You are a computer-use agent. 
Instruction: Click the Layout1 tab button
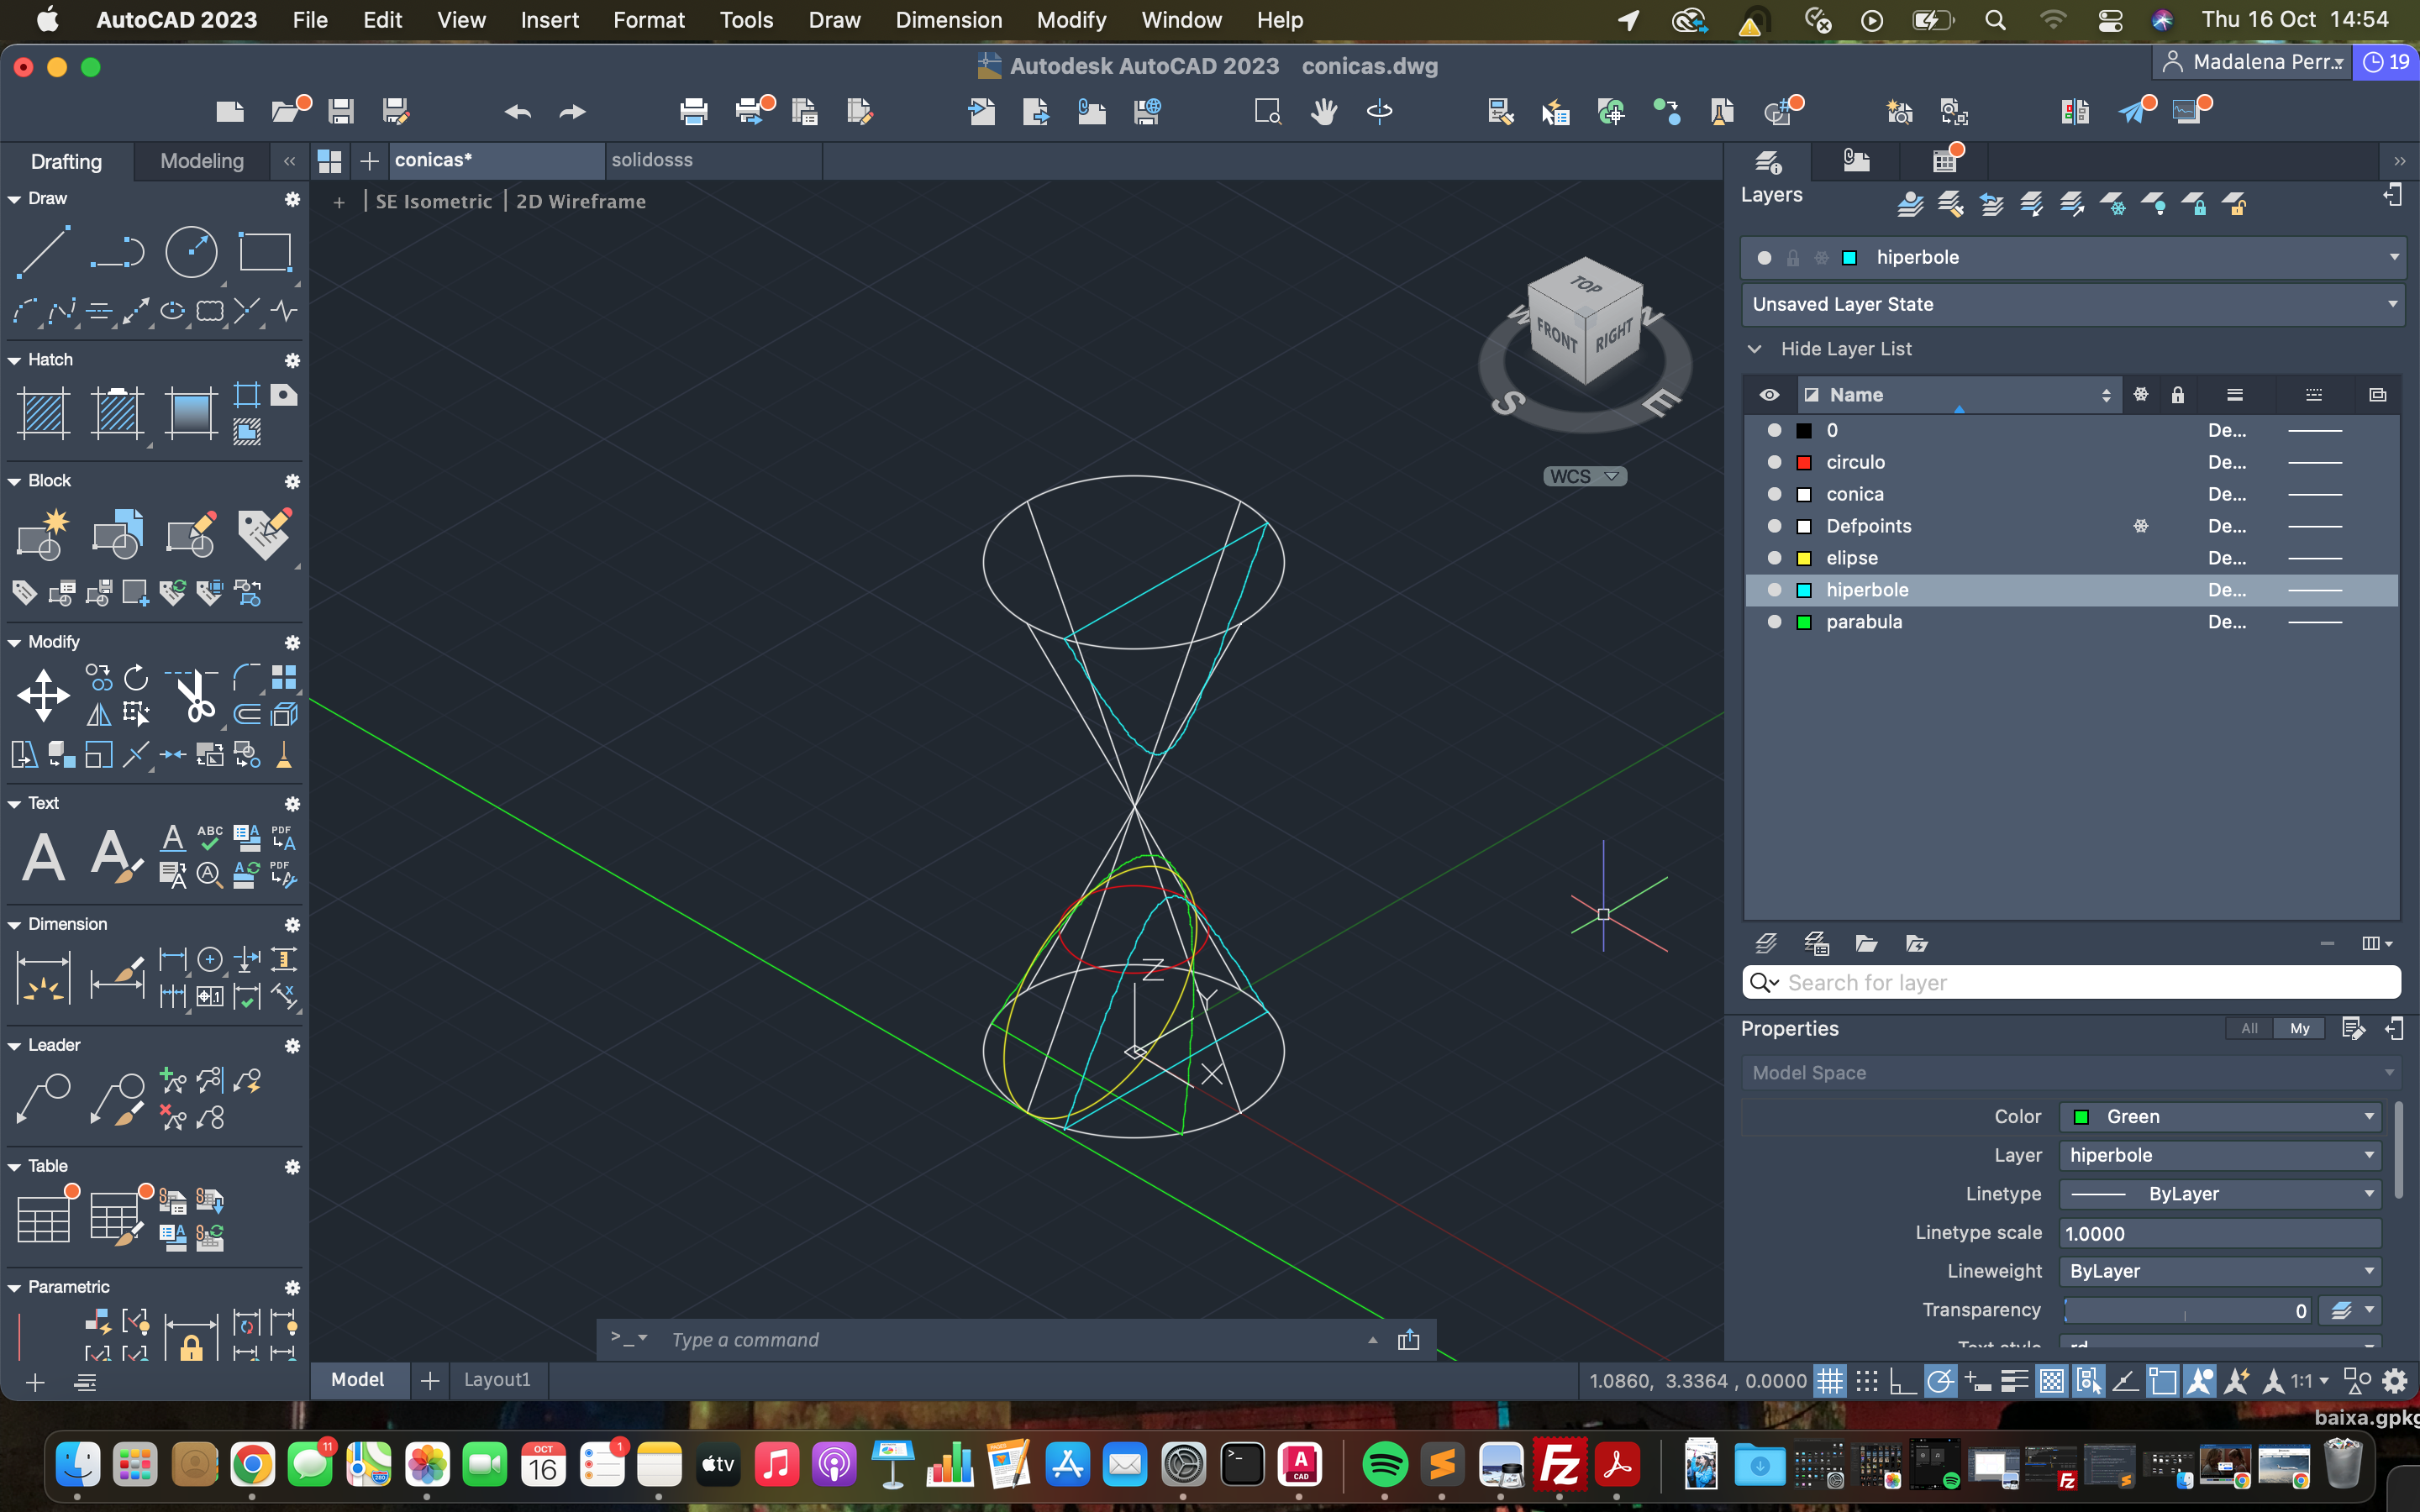coord(497,1380)
